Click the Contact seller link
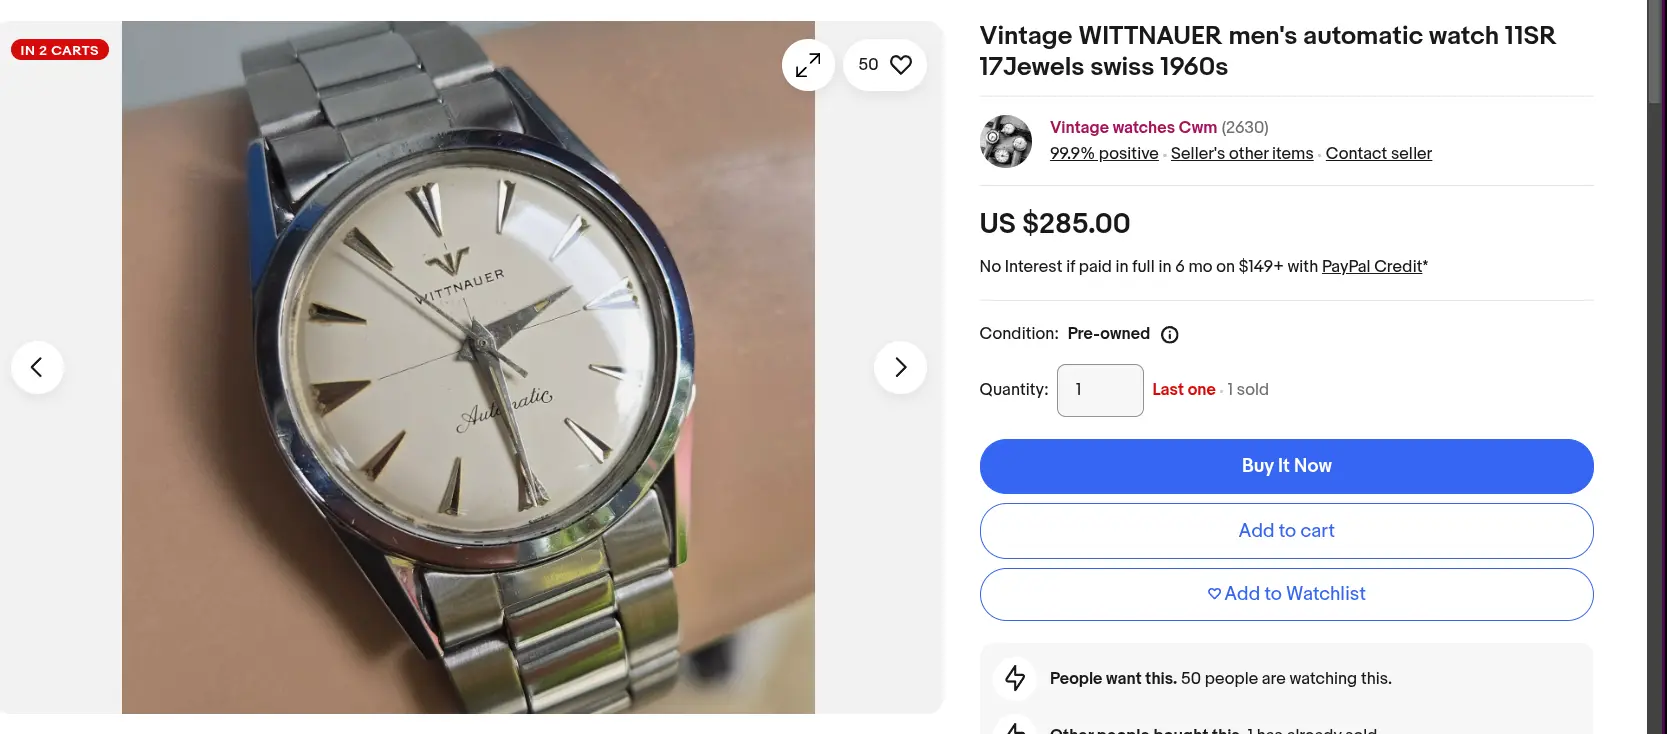The image size is (1667, 734). [1378, 153]
